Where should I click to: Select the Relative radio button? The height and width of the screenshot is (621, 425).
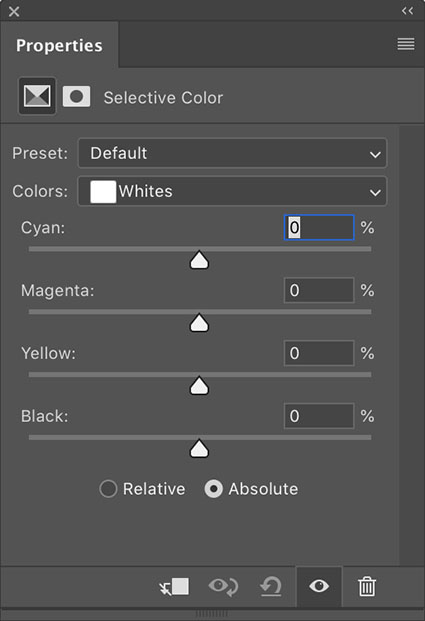pos(108,489)
